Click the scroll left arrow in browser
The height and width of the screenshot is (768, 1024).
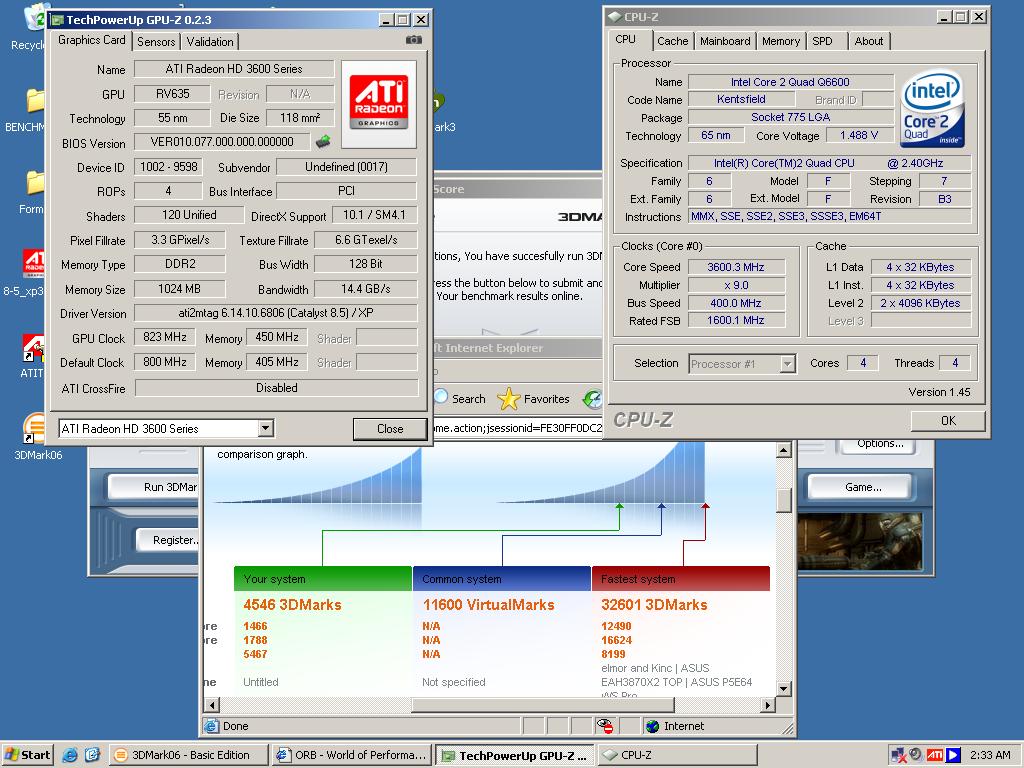[212, 705]
